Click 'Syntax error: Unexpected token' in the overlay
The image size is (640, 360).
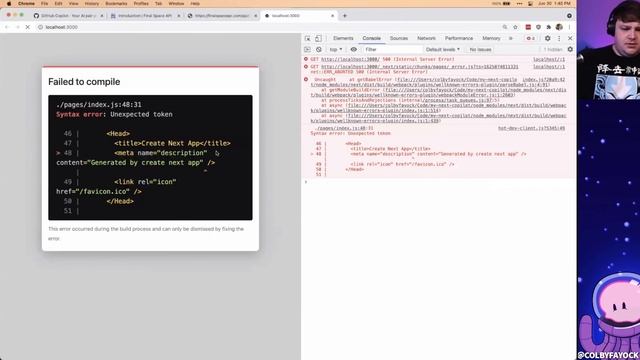(114, 114)
